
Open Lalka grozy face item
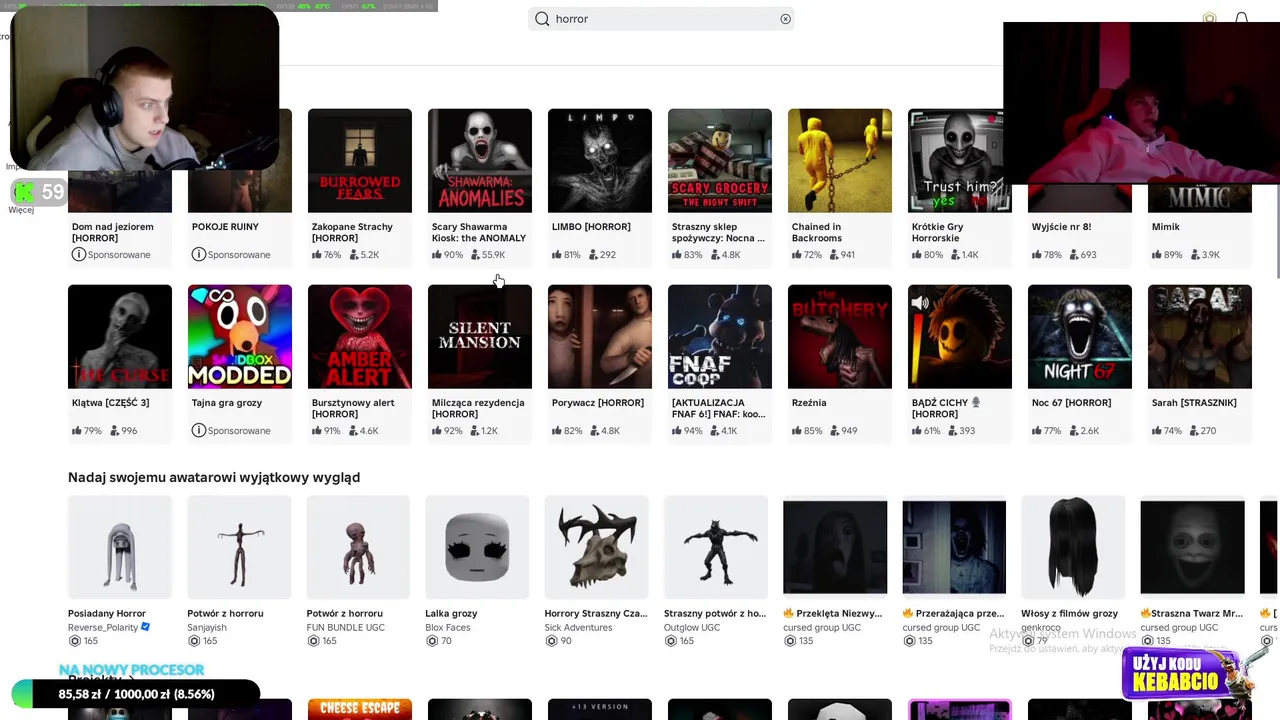click(x=477, y=547)
